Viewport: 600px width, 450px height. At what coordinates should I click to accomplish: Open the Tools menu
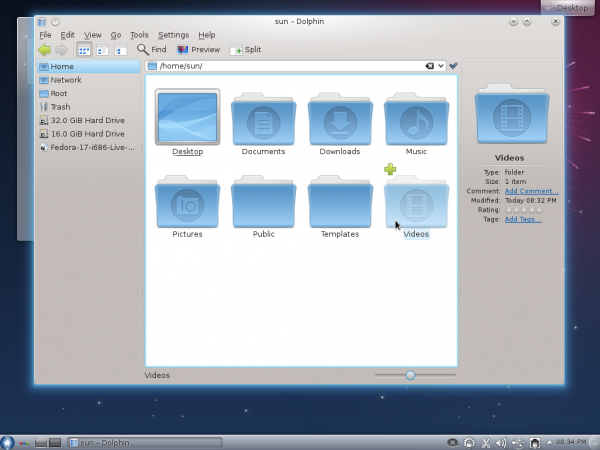click(x=139, y=35)
